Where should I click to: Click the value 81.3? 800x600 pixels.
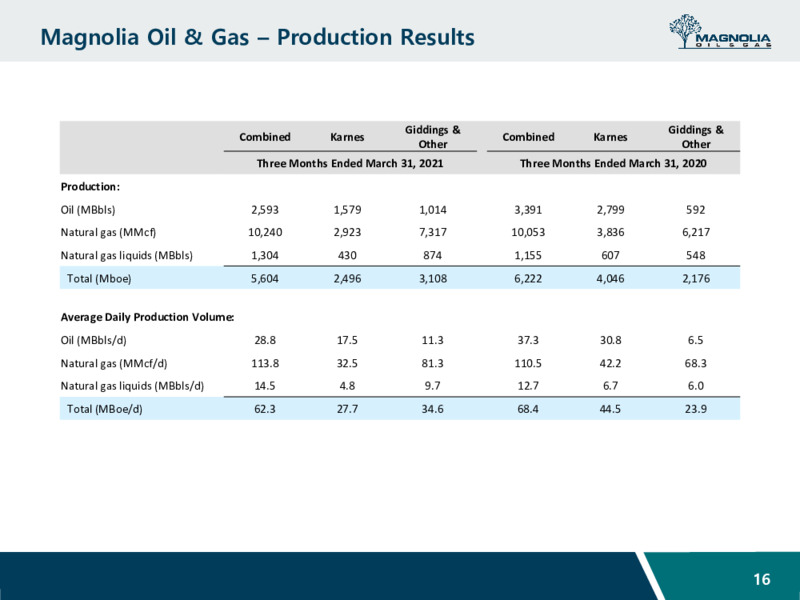[433, 363]
